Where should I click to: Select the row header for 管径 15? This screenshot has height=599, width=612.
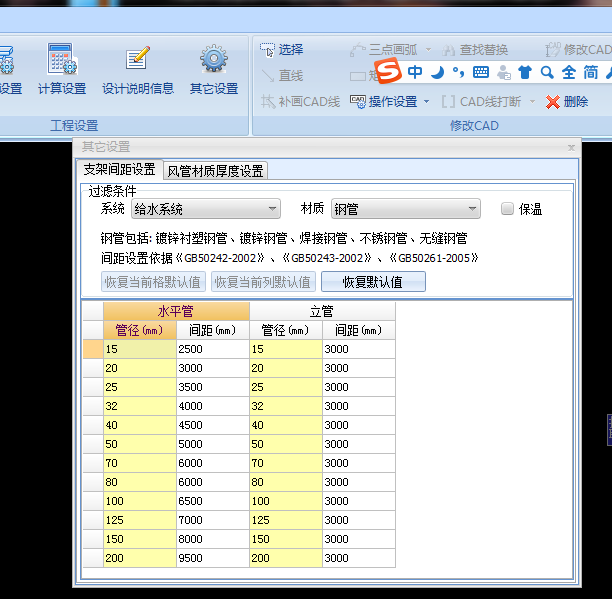pyautogui.click(x=93, y=349)
